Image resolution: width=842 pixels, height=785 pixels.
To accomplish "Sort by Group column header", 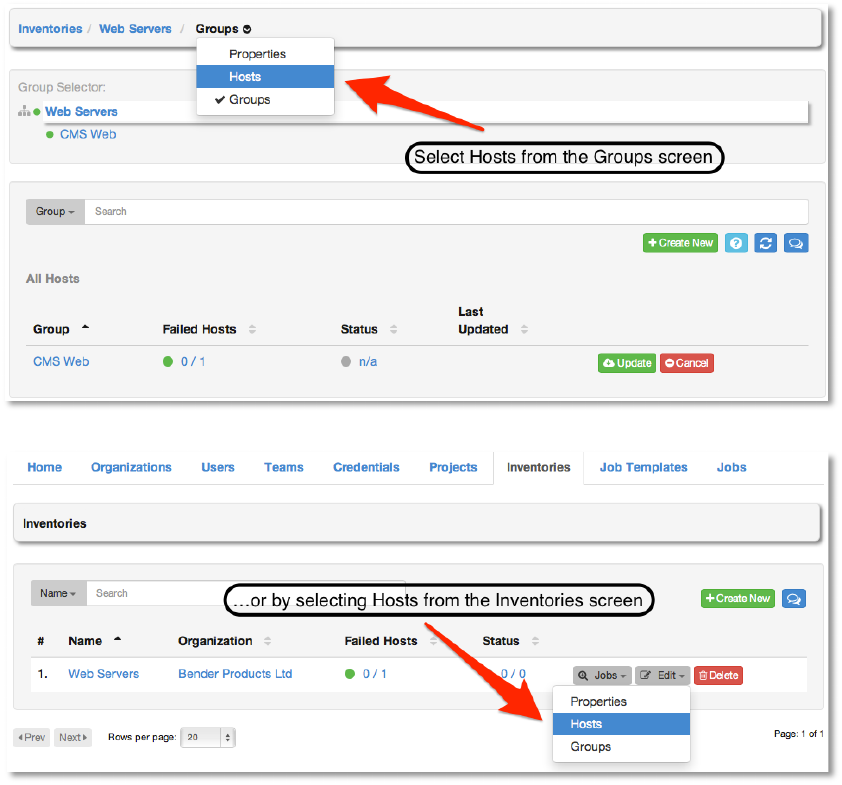I will [61, 329].
